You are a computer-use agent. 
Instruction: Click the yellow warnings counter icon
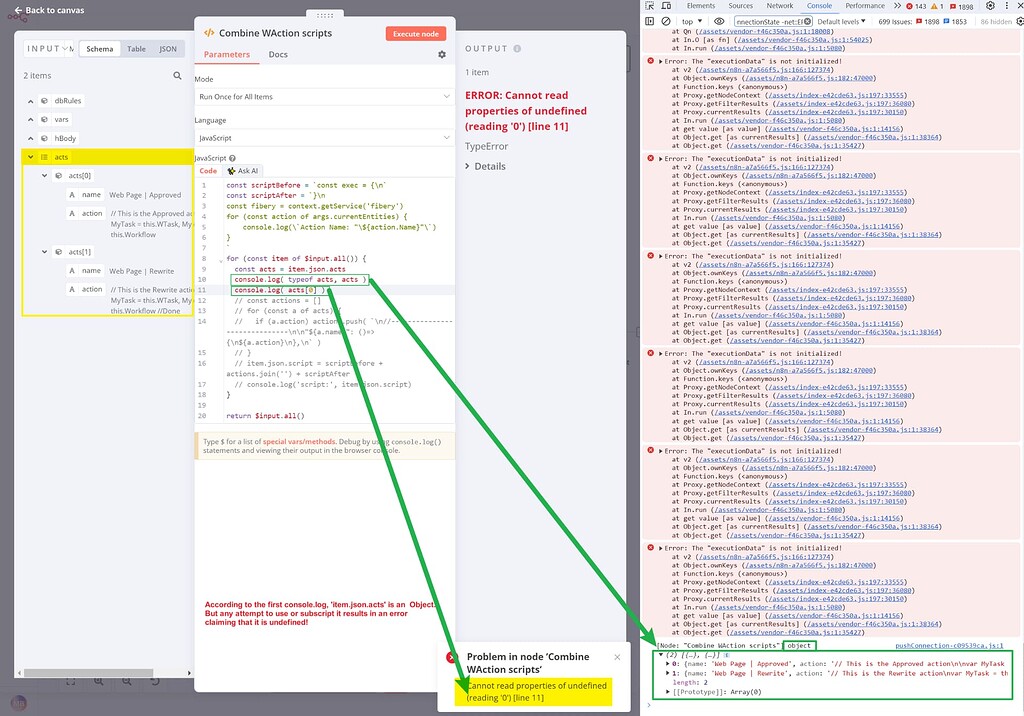pyautogui.click(x=934, y=6)
